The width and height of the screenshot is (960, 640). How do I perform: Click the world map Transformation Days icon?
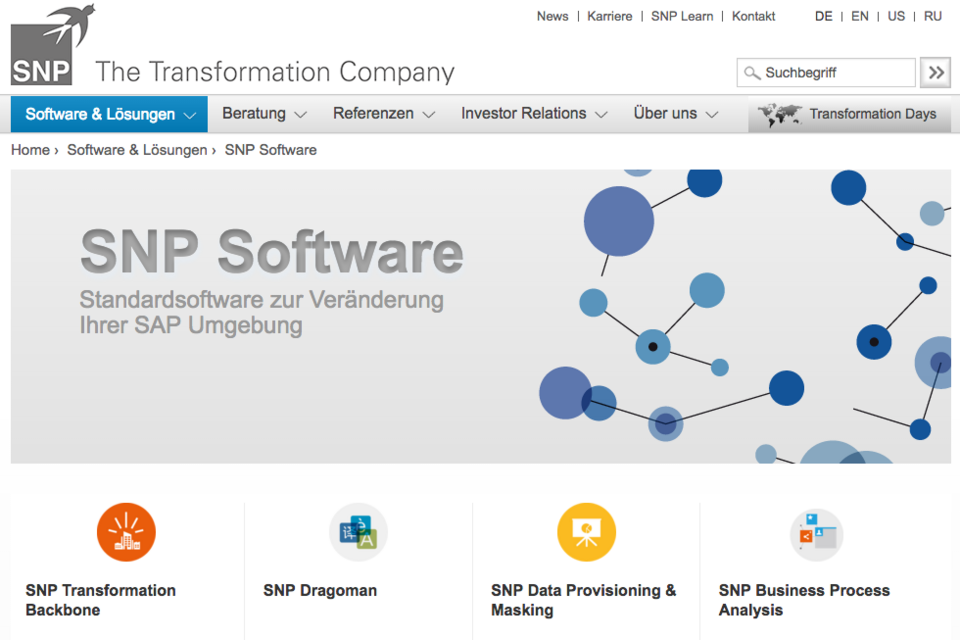(x=779, y=115)
